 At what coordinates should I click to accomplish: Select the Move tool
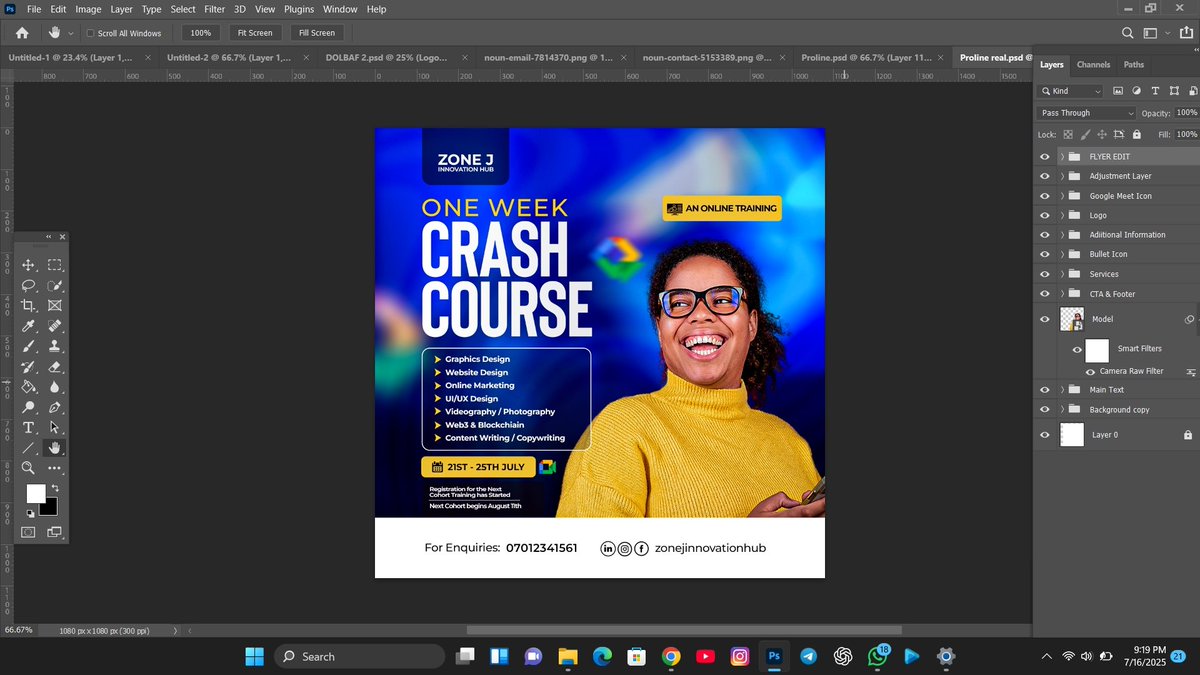coord(29,265)
